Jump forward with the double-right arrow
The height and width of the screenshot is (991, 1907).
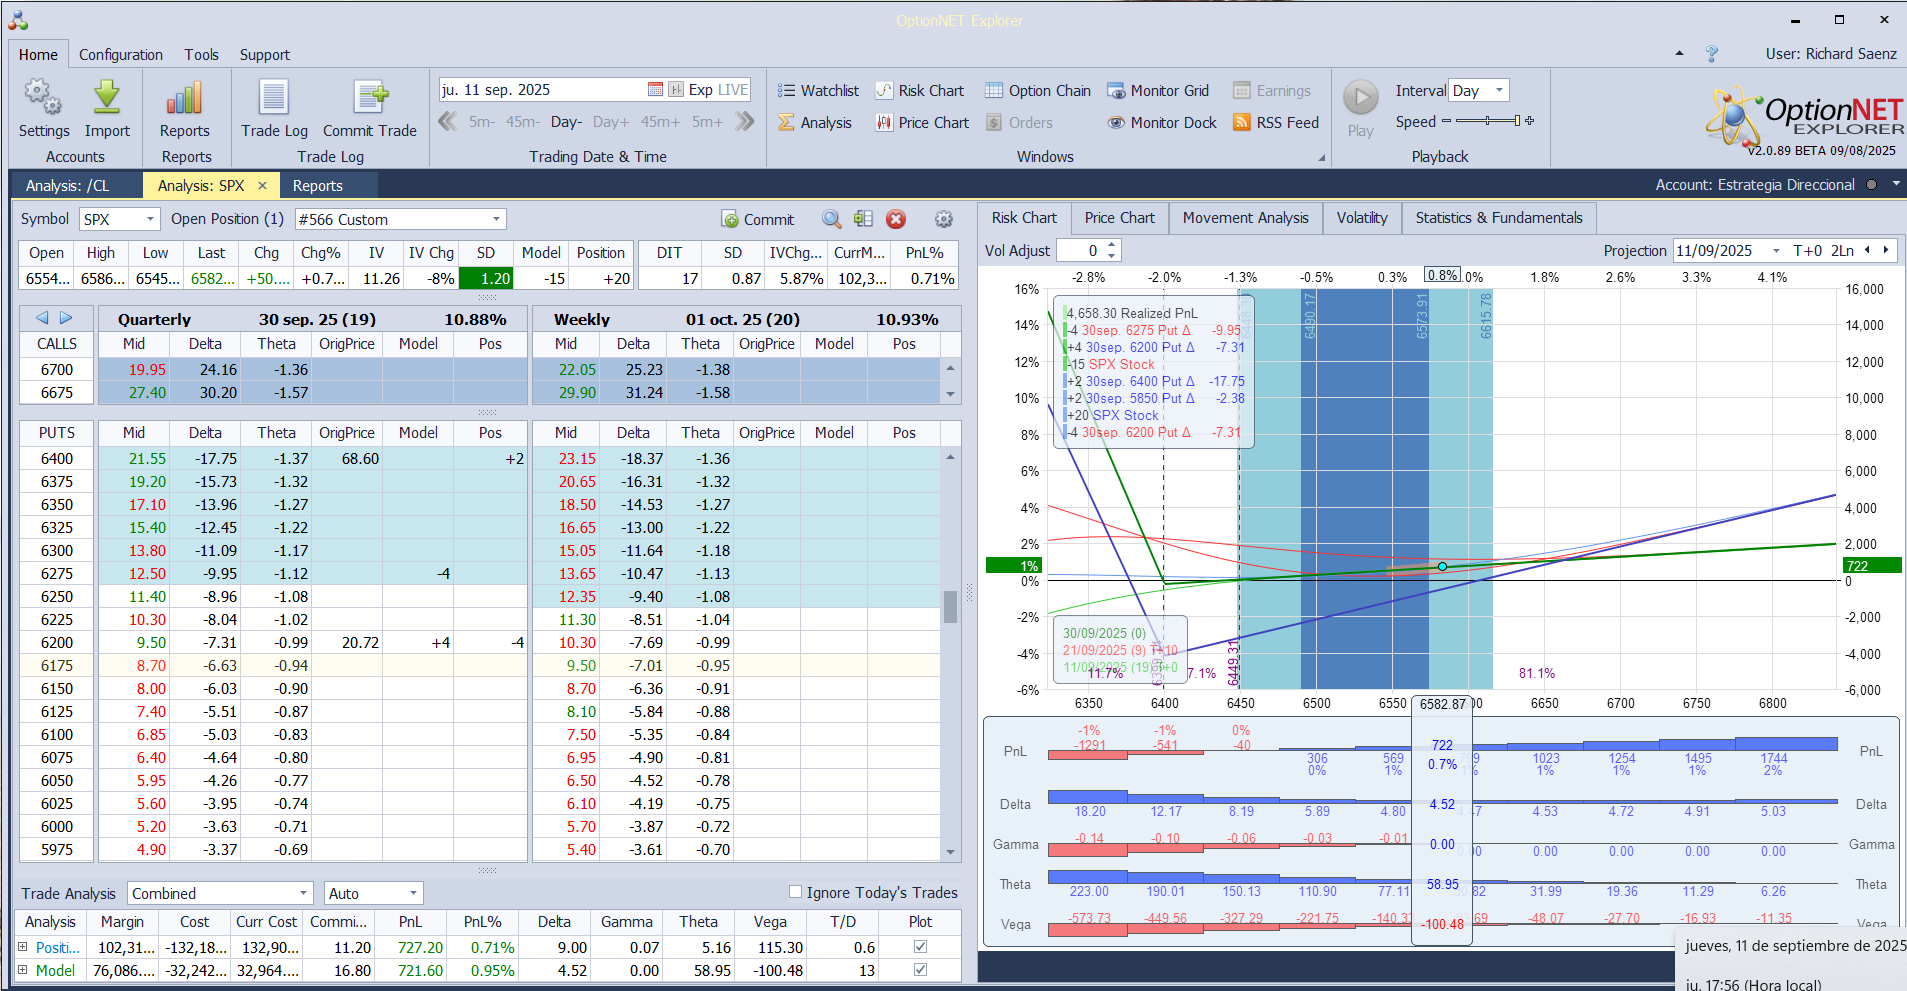click(744, 122)
